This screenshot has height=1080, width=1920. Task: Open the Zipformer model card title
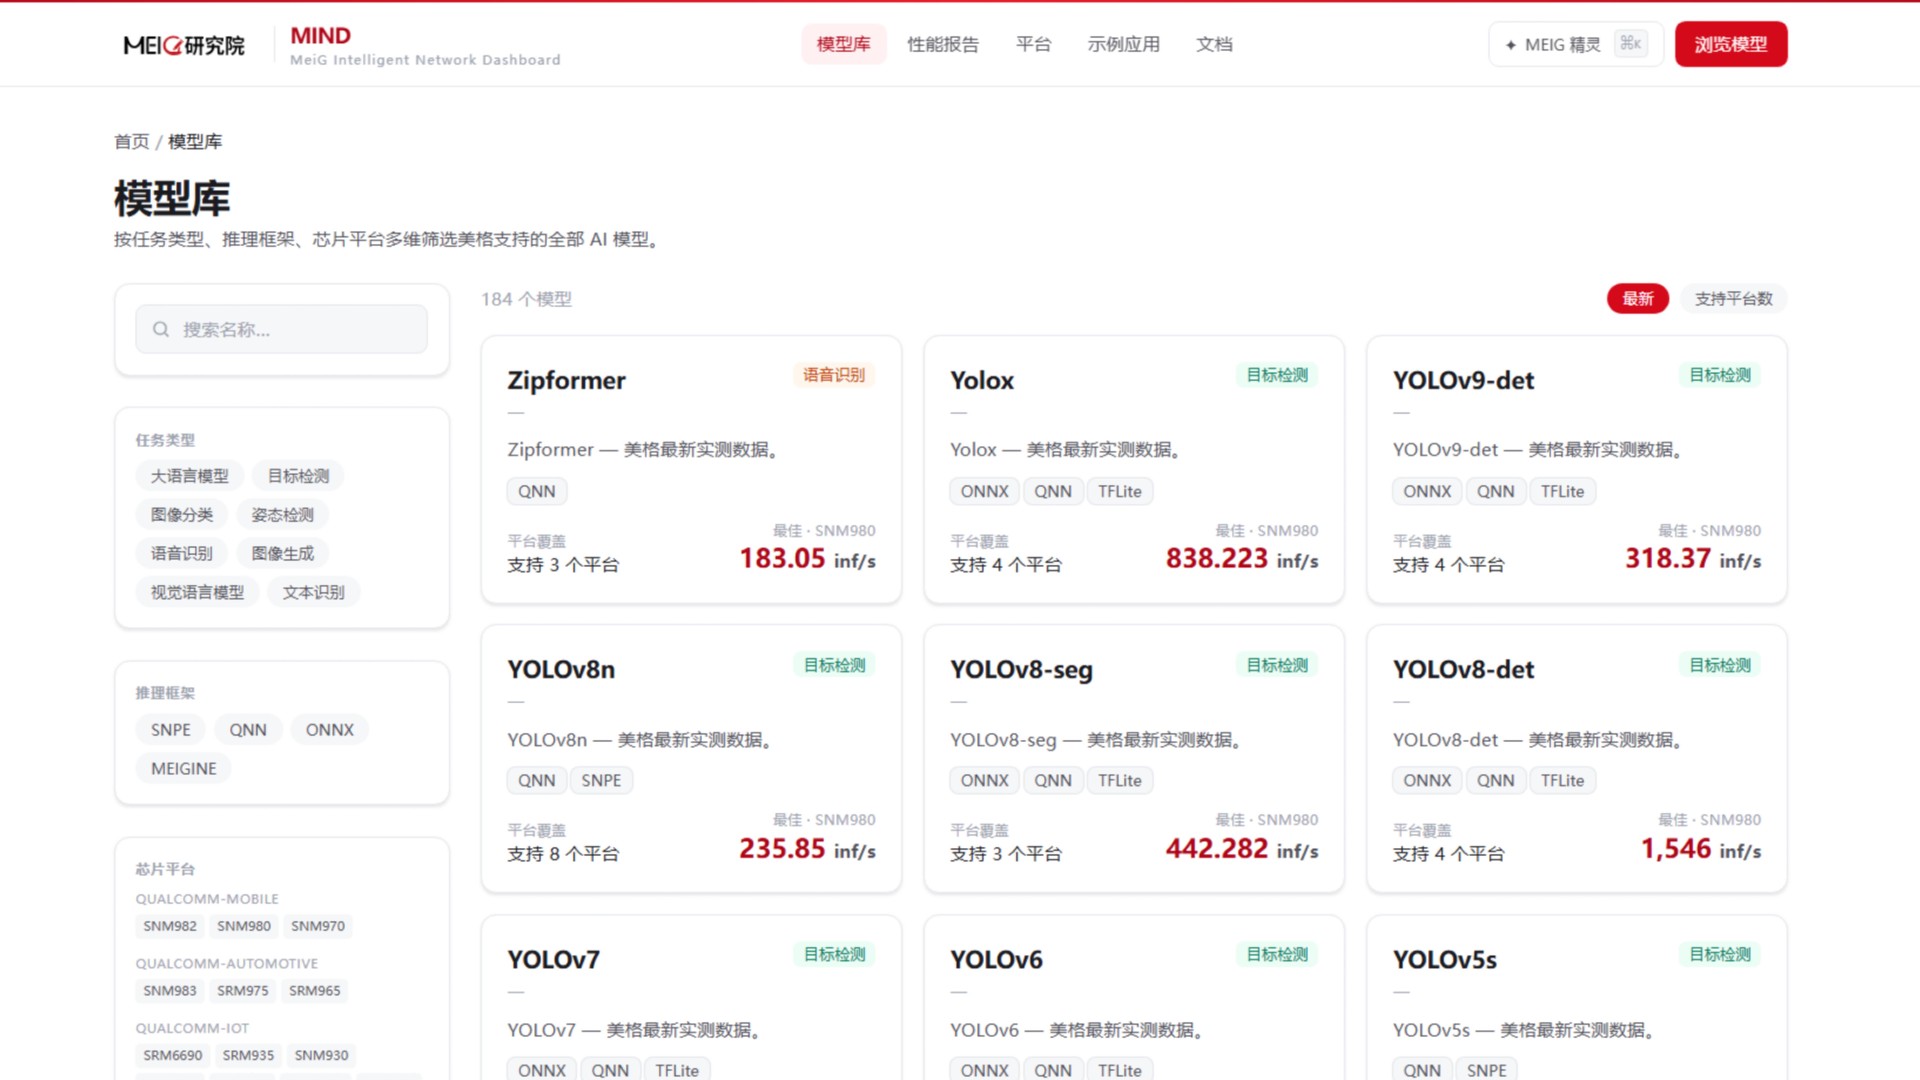[566, 380]
